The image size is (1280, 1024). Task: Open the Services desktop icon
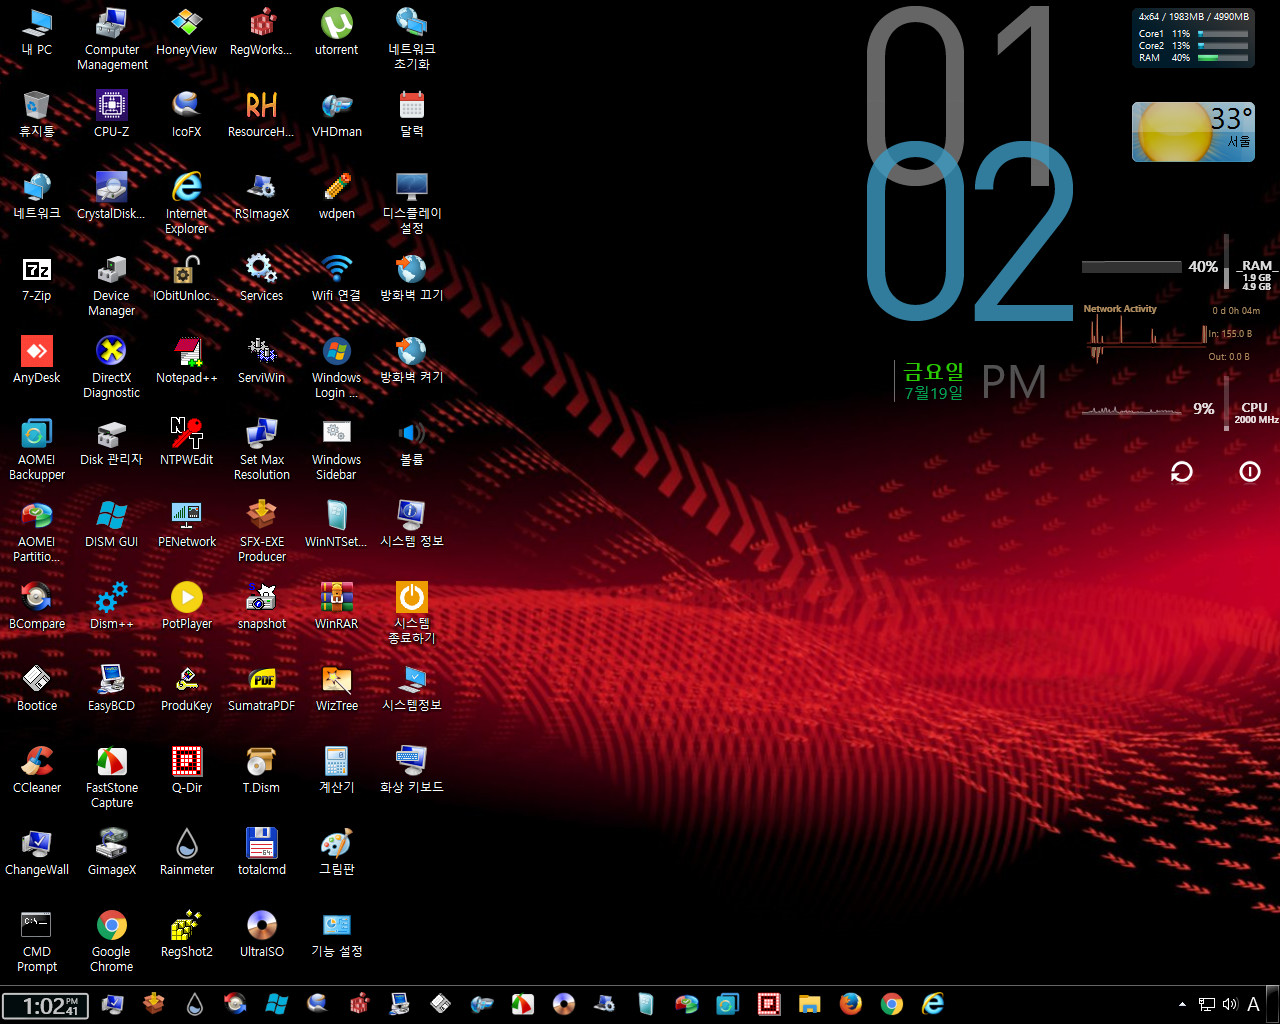coord(261,278)
